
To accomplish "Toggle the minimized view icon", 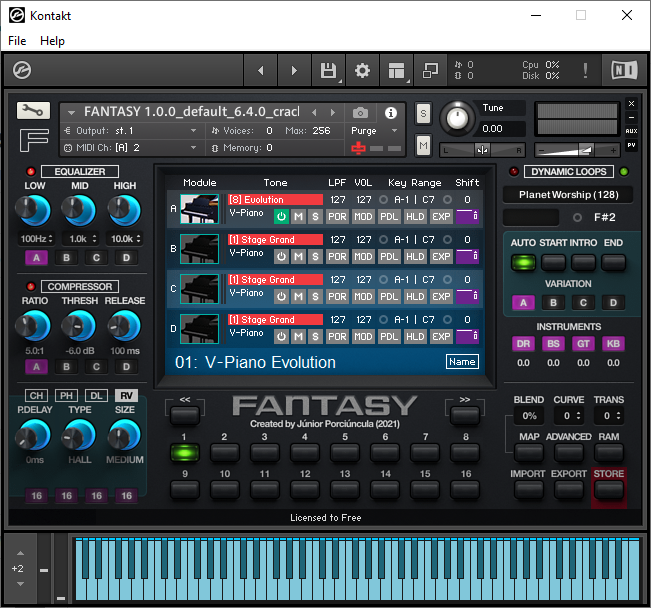I will [x=430, y=71].
